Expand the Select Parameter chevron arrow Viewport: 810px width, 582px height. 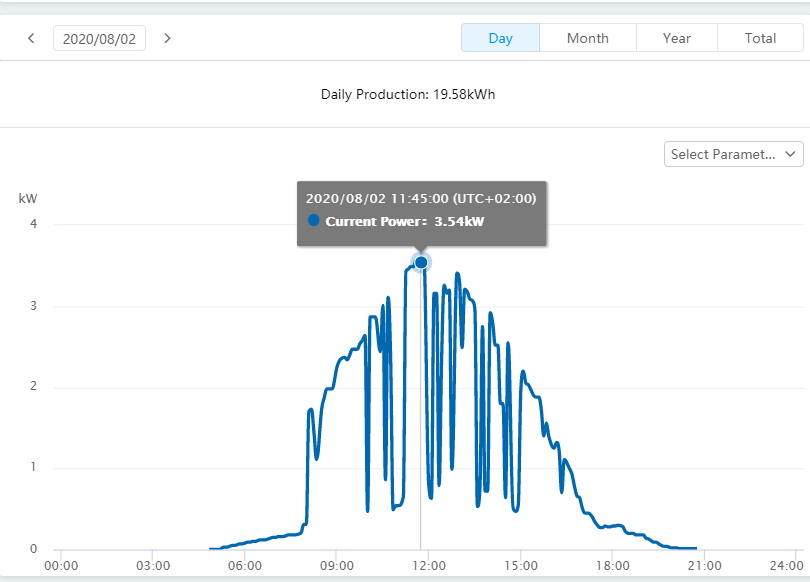pos(790,154)
